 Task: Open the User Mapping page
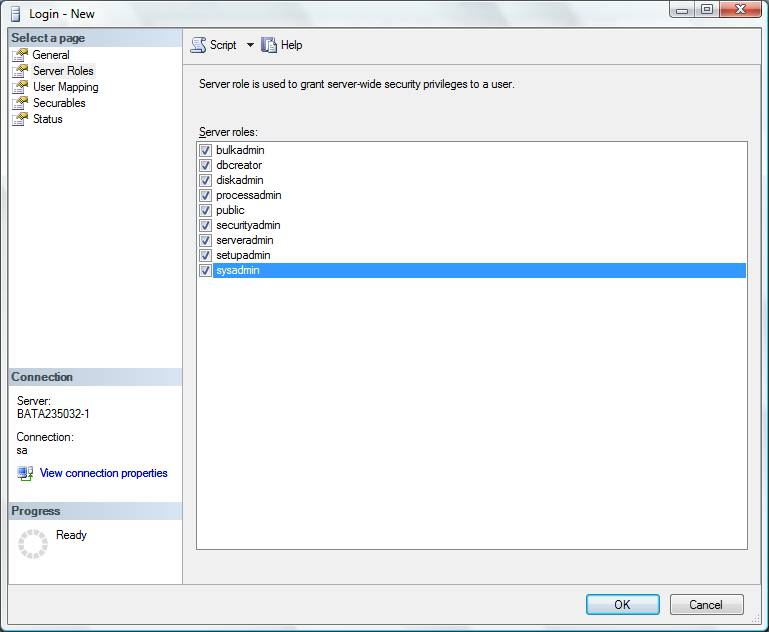click(65, 87)
